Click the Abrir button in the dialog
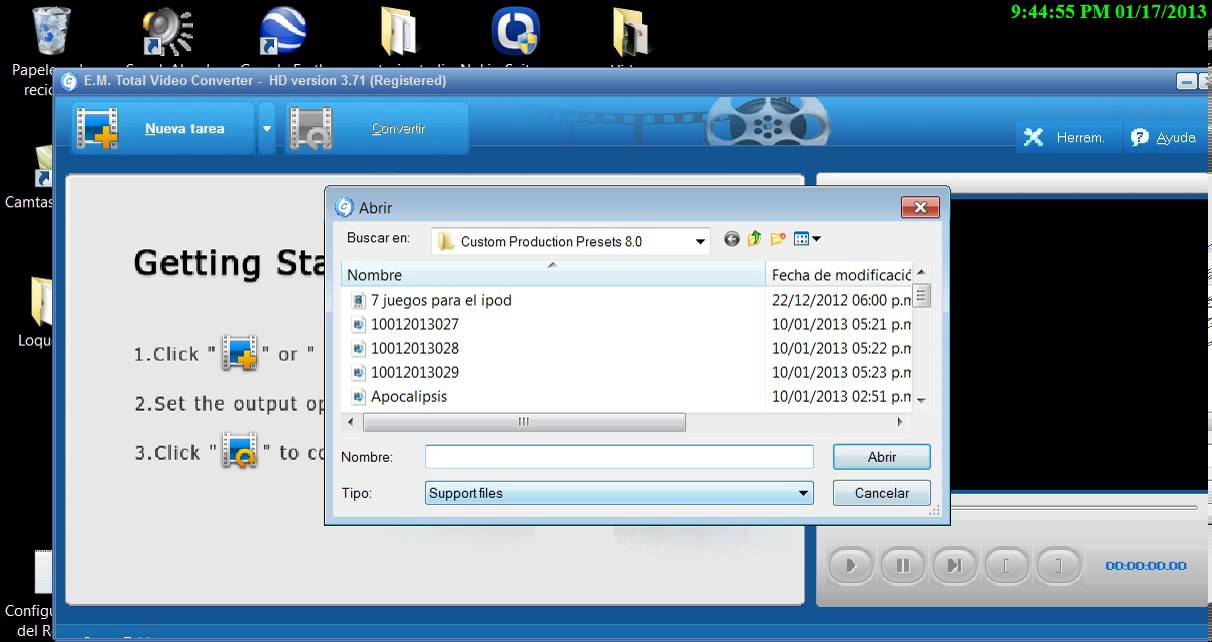This screenshot has width=1212, height=642. (882, 457)
